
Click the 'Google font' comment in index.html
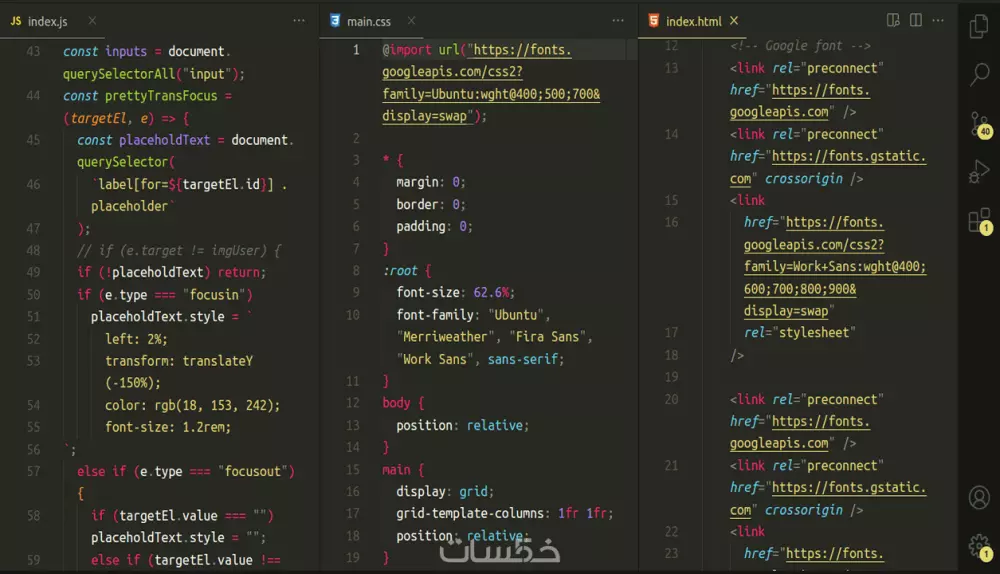pyautogui.click(x=800, y=45)
